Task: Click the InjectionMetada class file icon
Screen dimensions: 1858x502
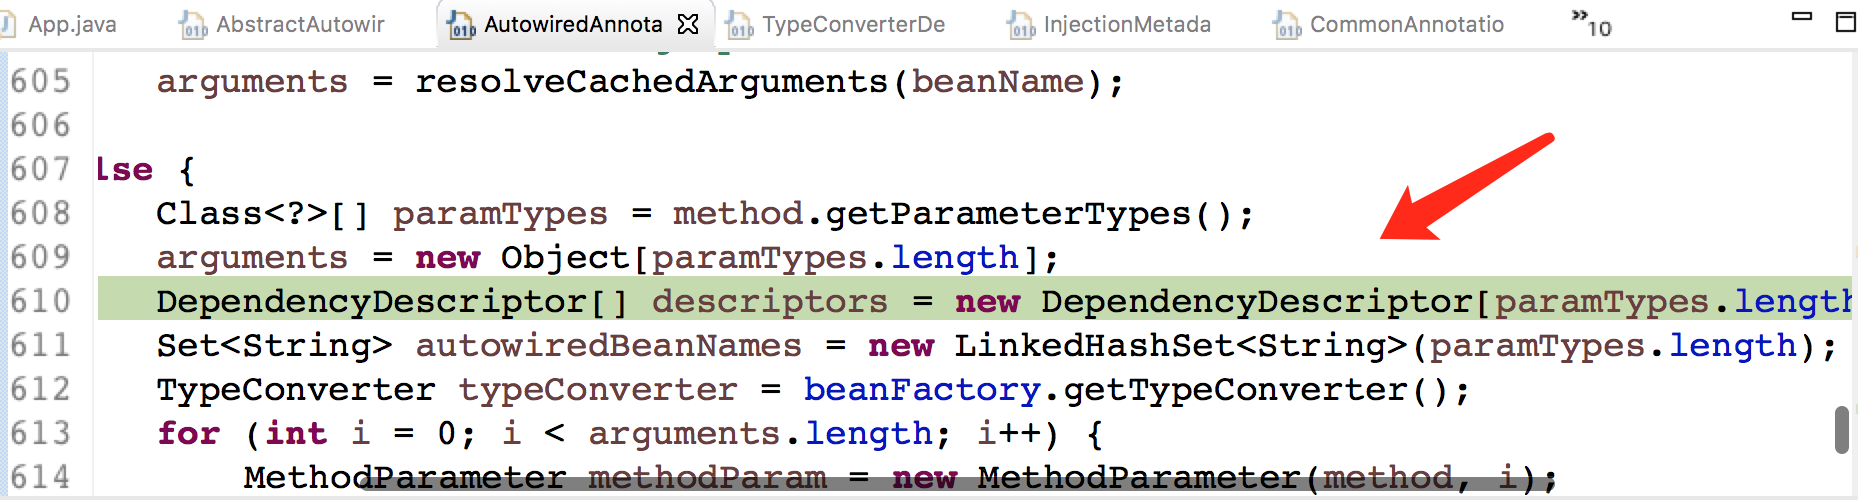Action: coord(1021,25)
